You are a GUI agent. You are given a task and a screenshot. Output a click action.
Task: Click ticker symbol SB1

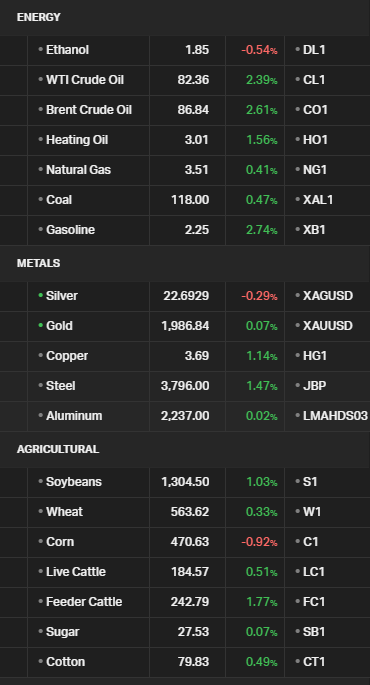tap(314, 632)
